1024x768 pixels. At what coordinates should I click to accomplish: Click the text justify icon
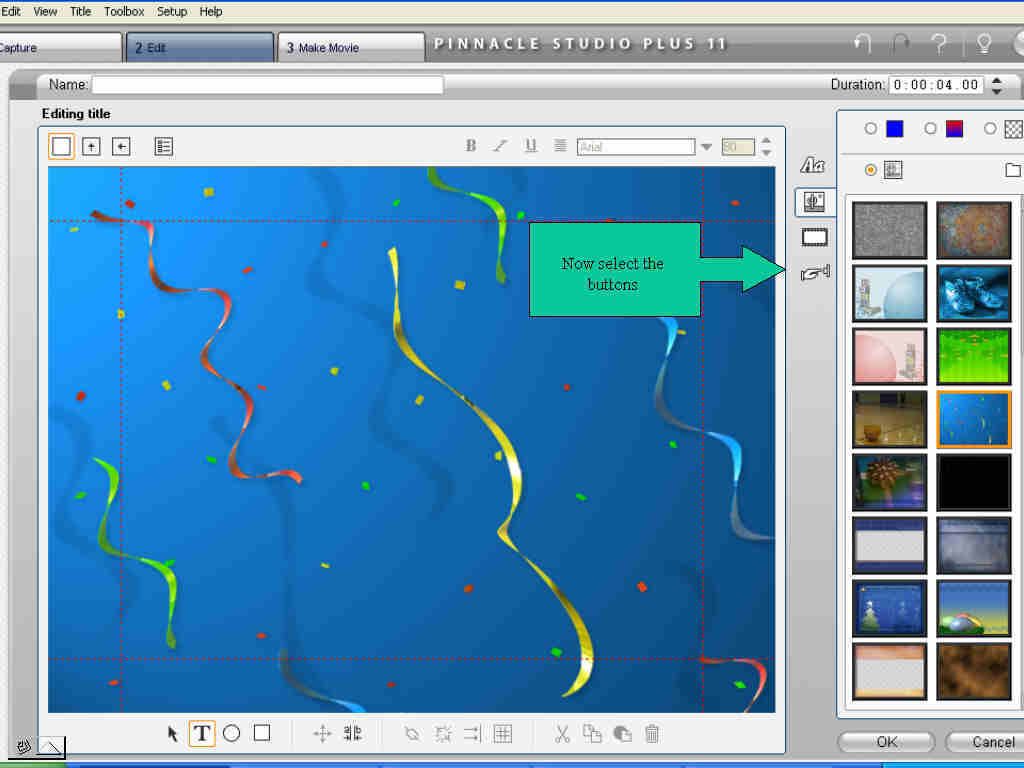tap(560, 146)
